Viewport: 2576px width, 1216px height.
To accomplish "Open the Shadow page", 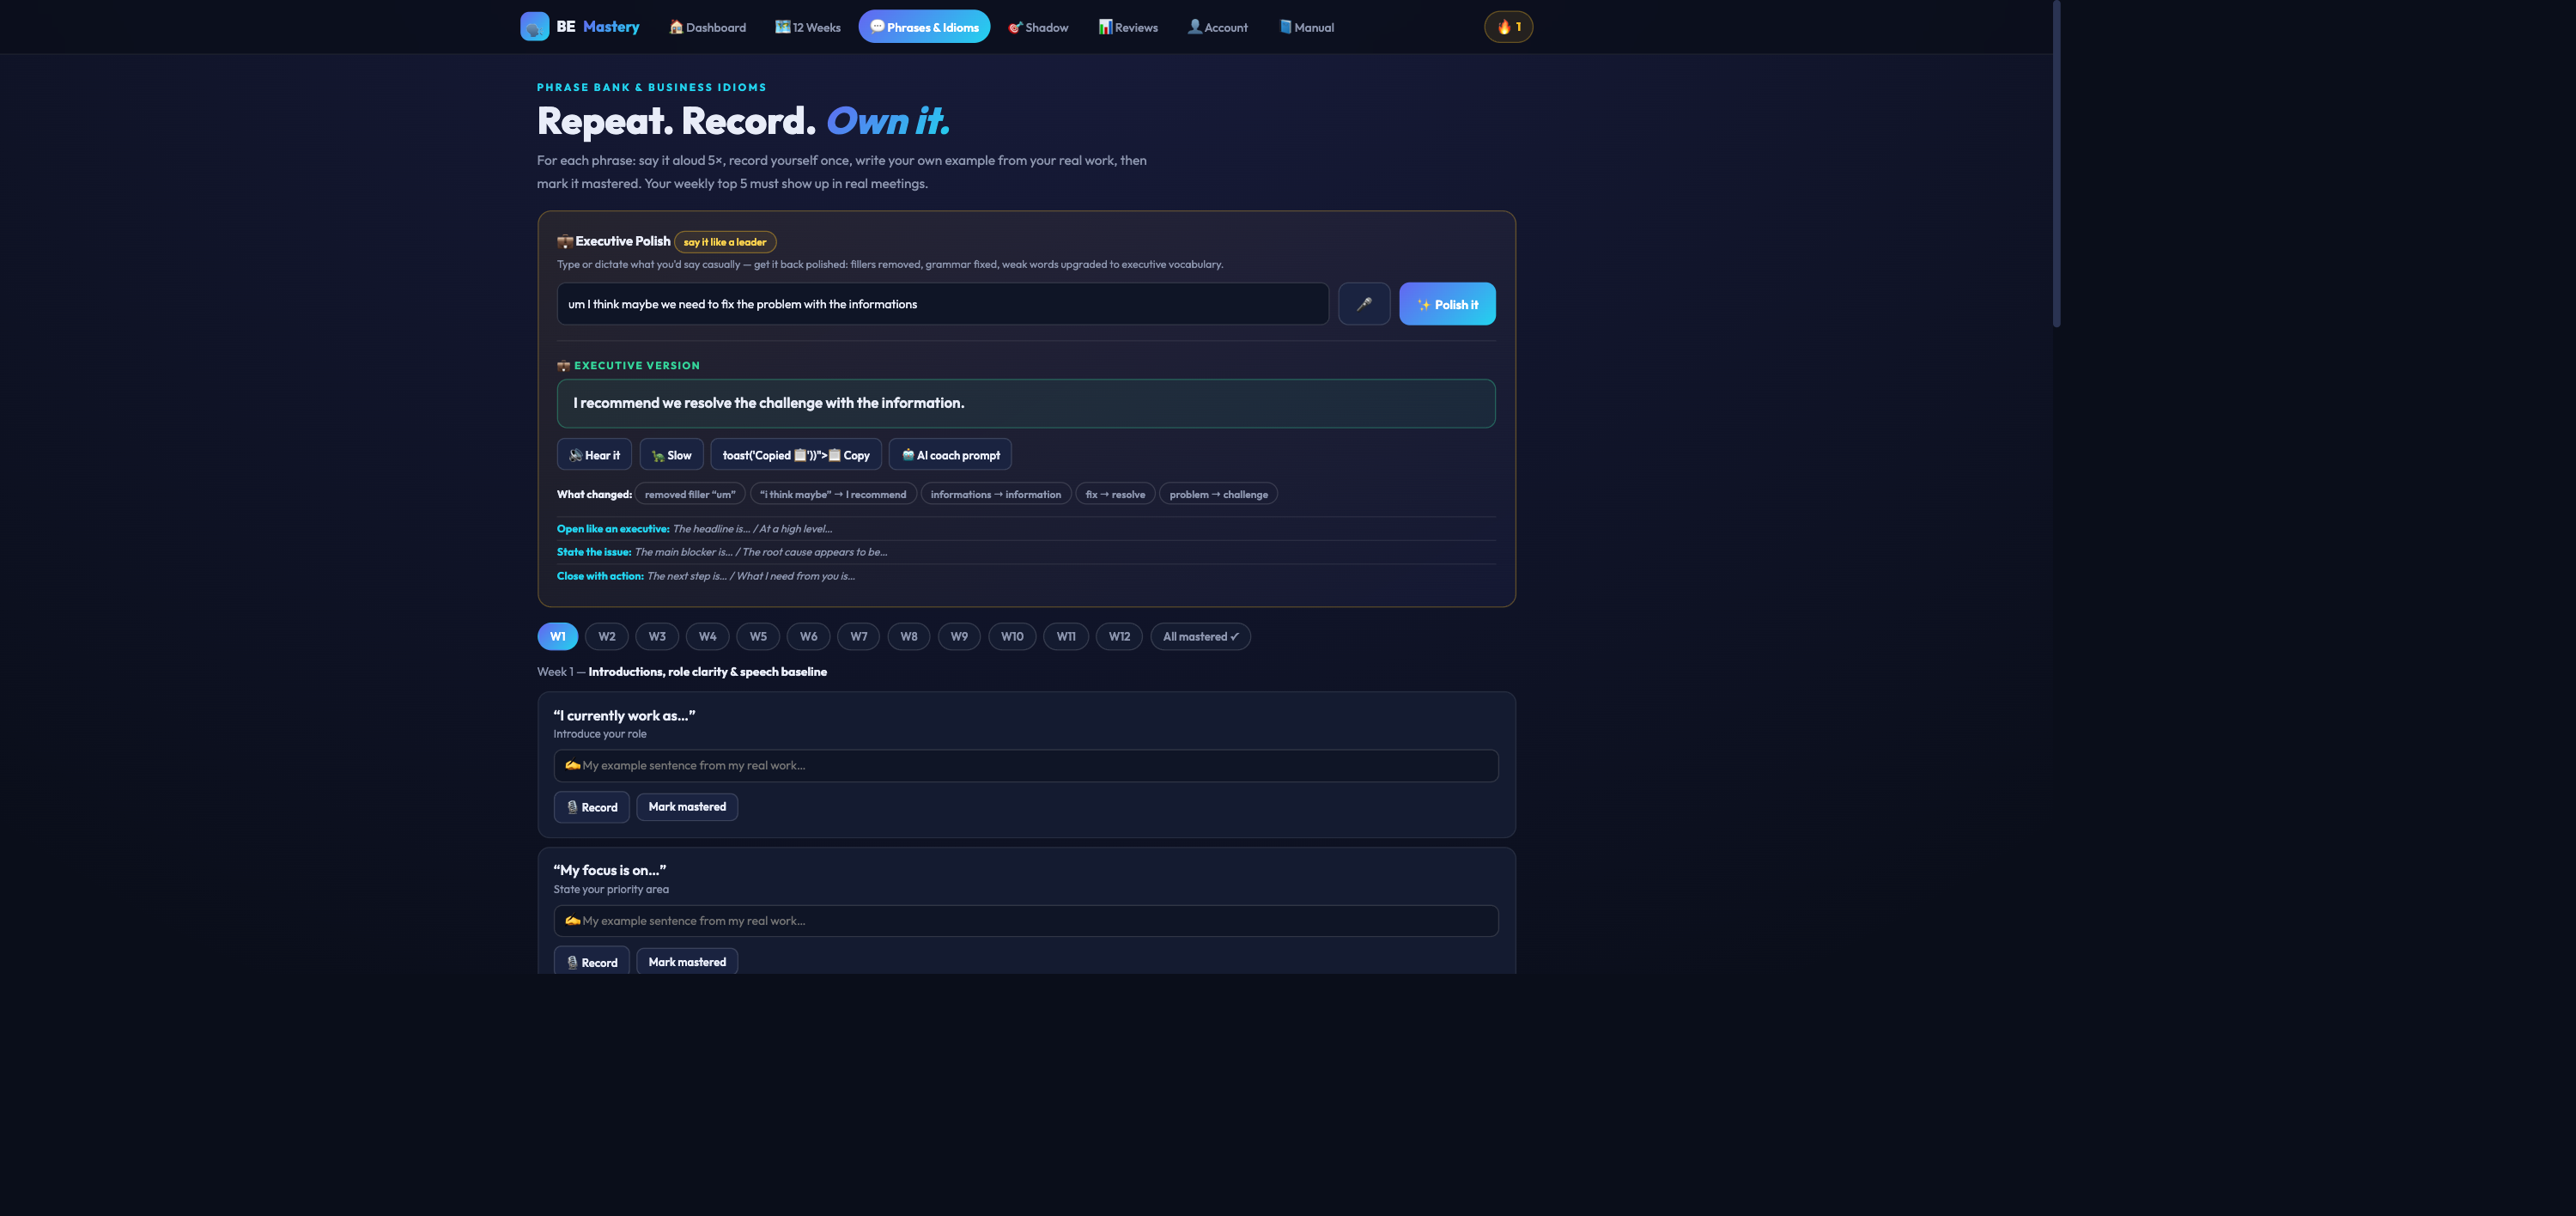I will pyautogui.click(x=1038, y=27).
